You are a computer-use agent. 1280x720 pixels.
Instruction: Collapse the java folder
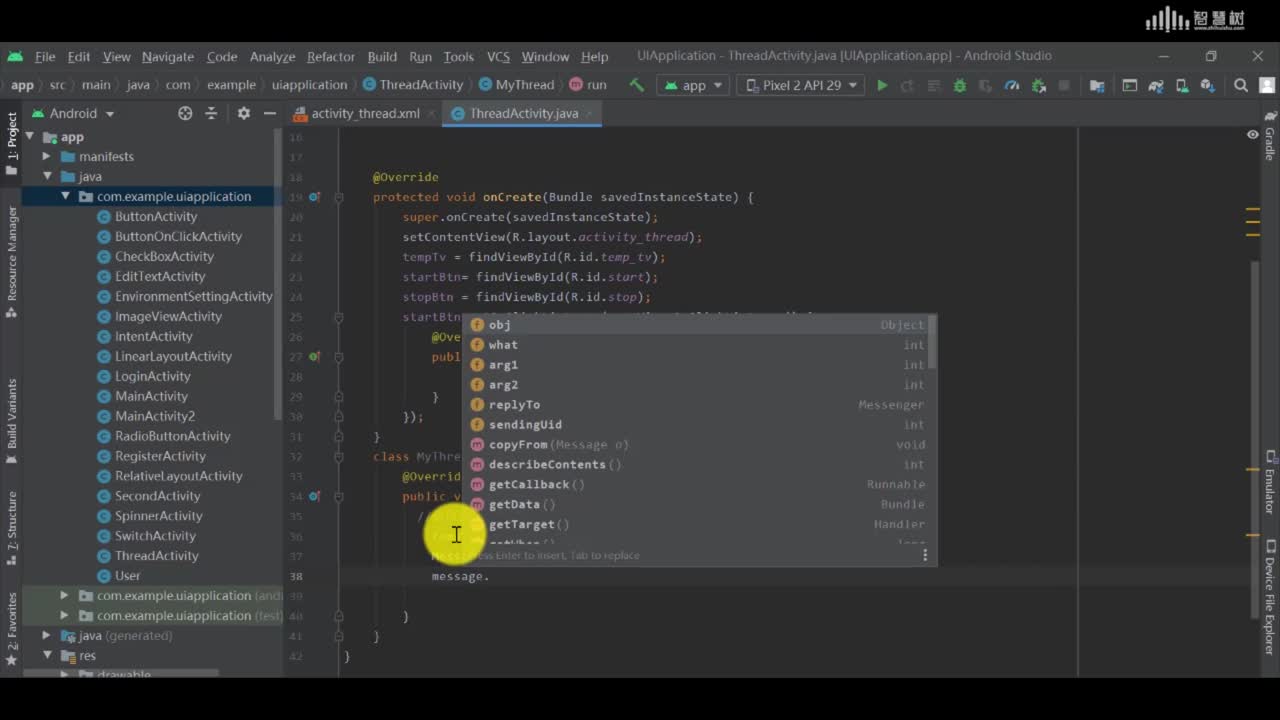tap(46, 177)
